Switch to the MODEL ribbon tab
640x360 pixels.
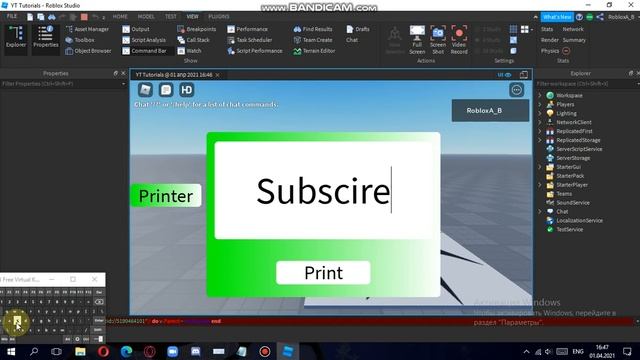146,17
